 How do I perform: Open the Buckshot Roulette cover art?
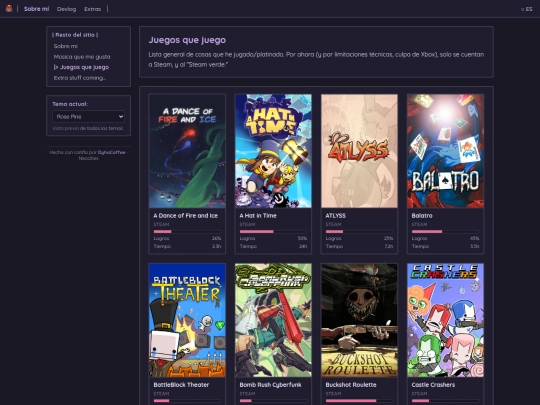(359, 320)
